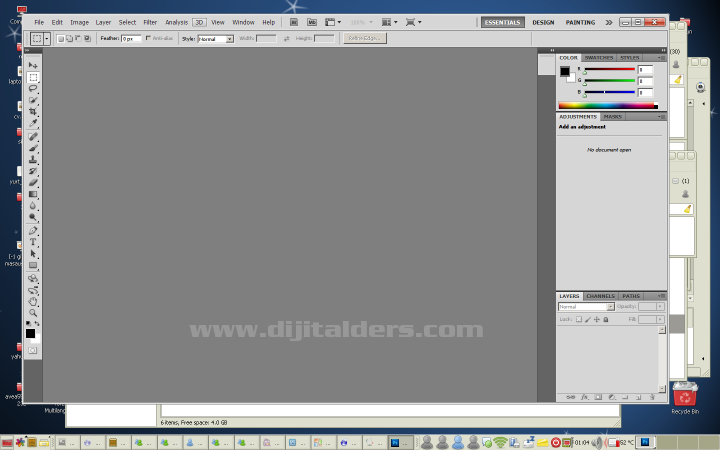Click Create new layer icon in Layers panel
Screen dimensions: 720x450
(638, 397)
